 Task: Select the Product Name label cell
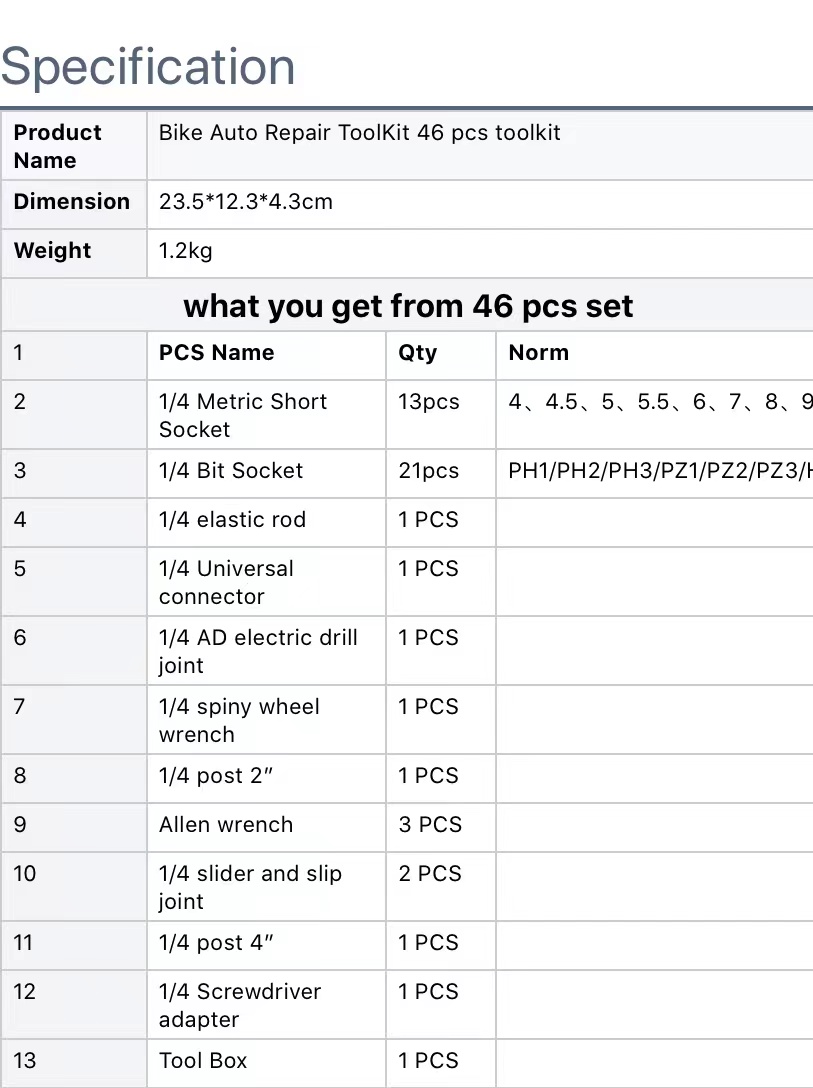(74, 146)
